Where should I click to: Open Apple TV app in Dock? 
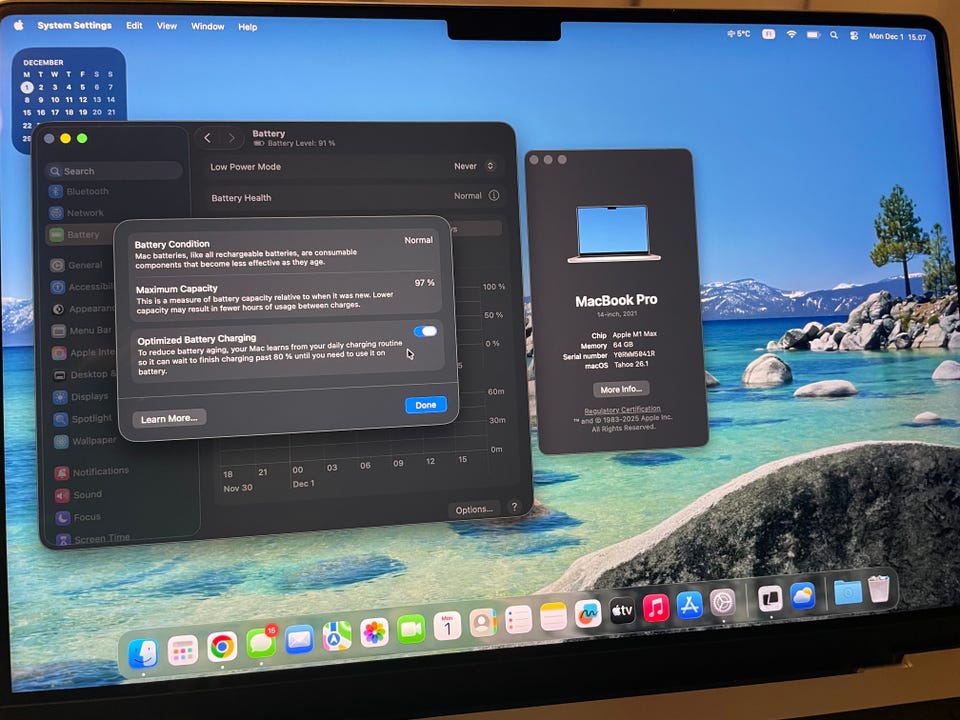(622, 611)
